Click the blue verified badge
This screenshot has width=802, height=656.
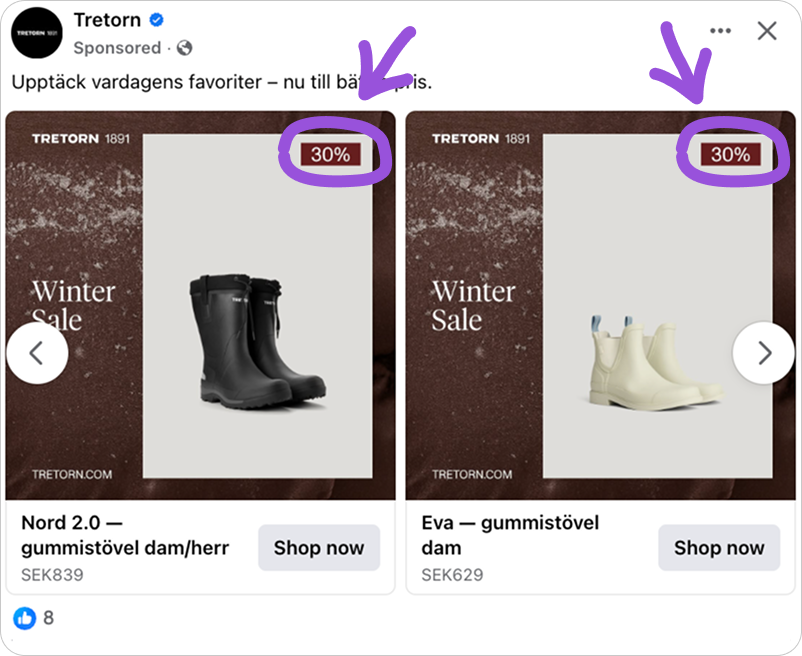(156, 20)
